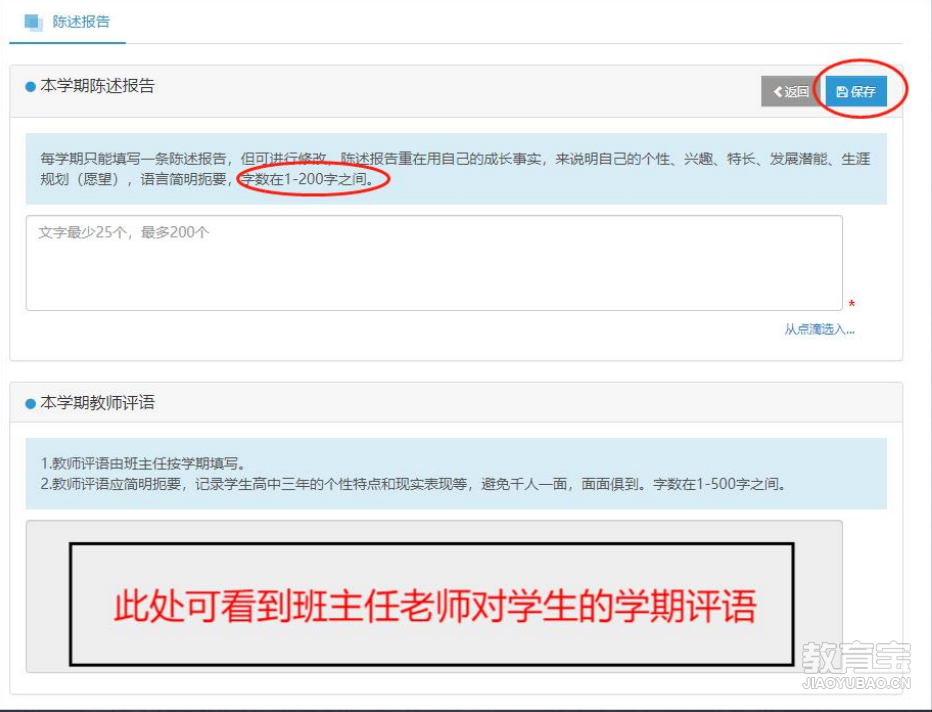Viewport: 932px width, 712px height.
Task: Save the report with the 保存 button
Action: point(856,92)
